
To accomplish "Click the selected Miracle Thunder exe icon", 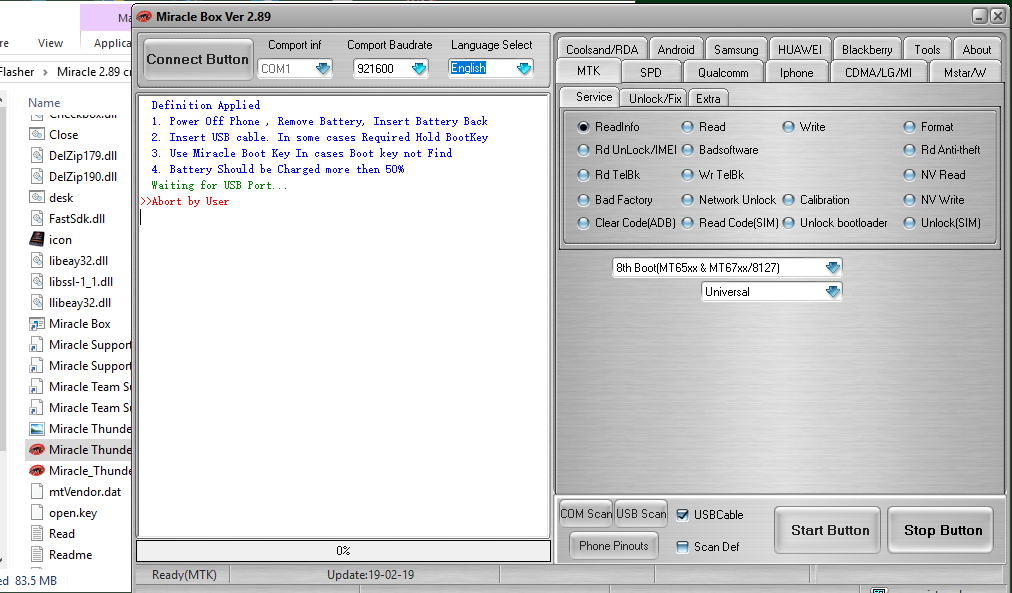I will click(37, 450).
